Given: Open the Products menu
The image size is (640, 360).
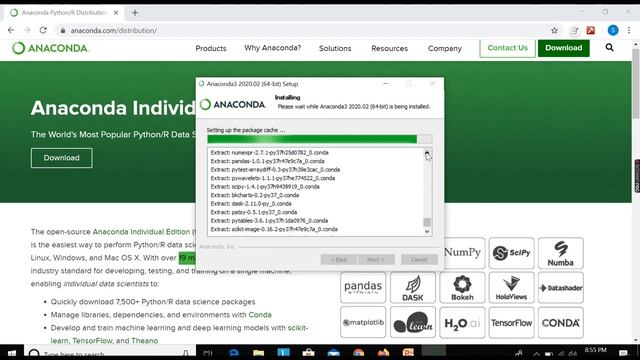Looking at the screenshot, I should pos(211,48).
